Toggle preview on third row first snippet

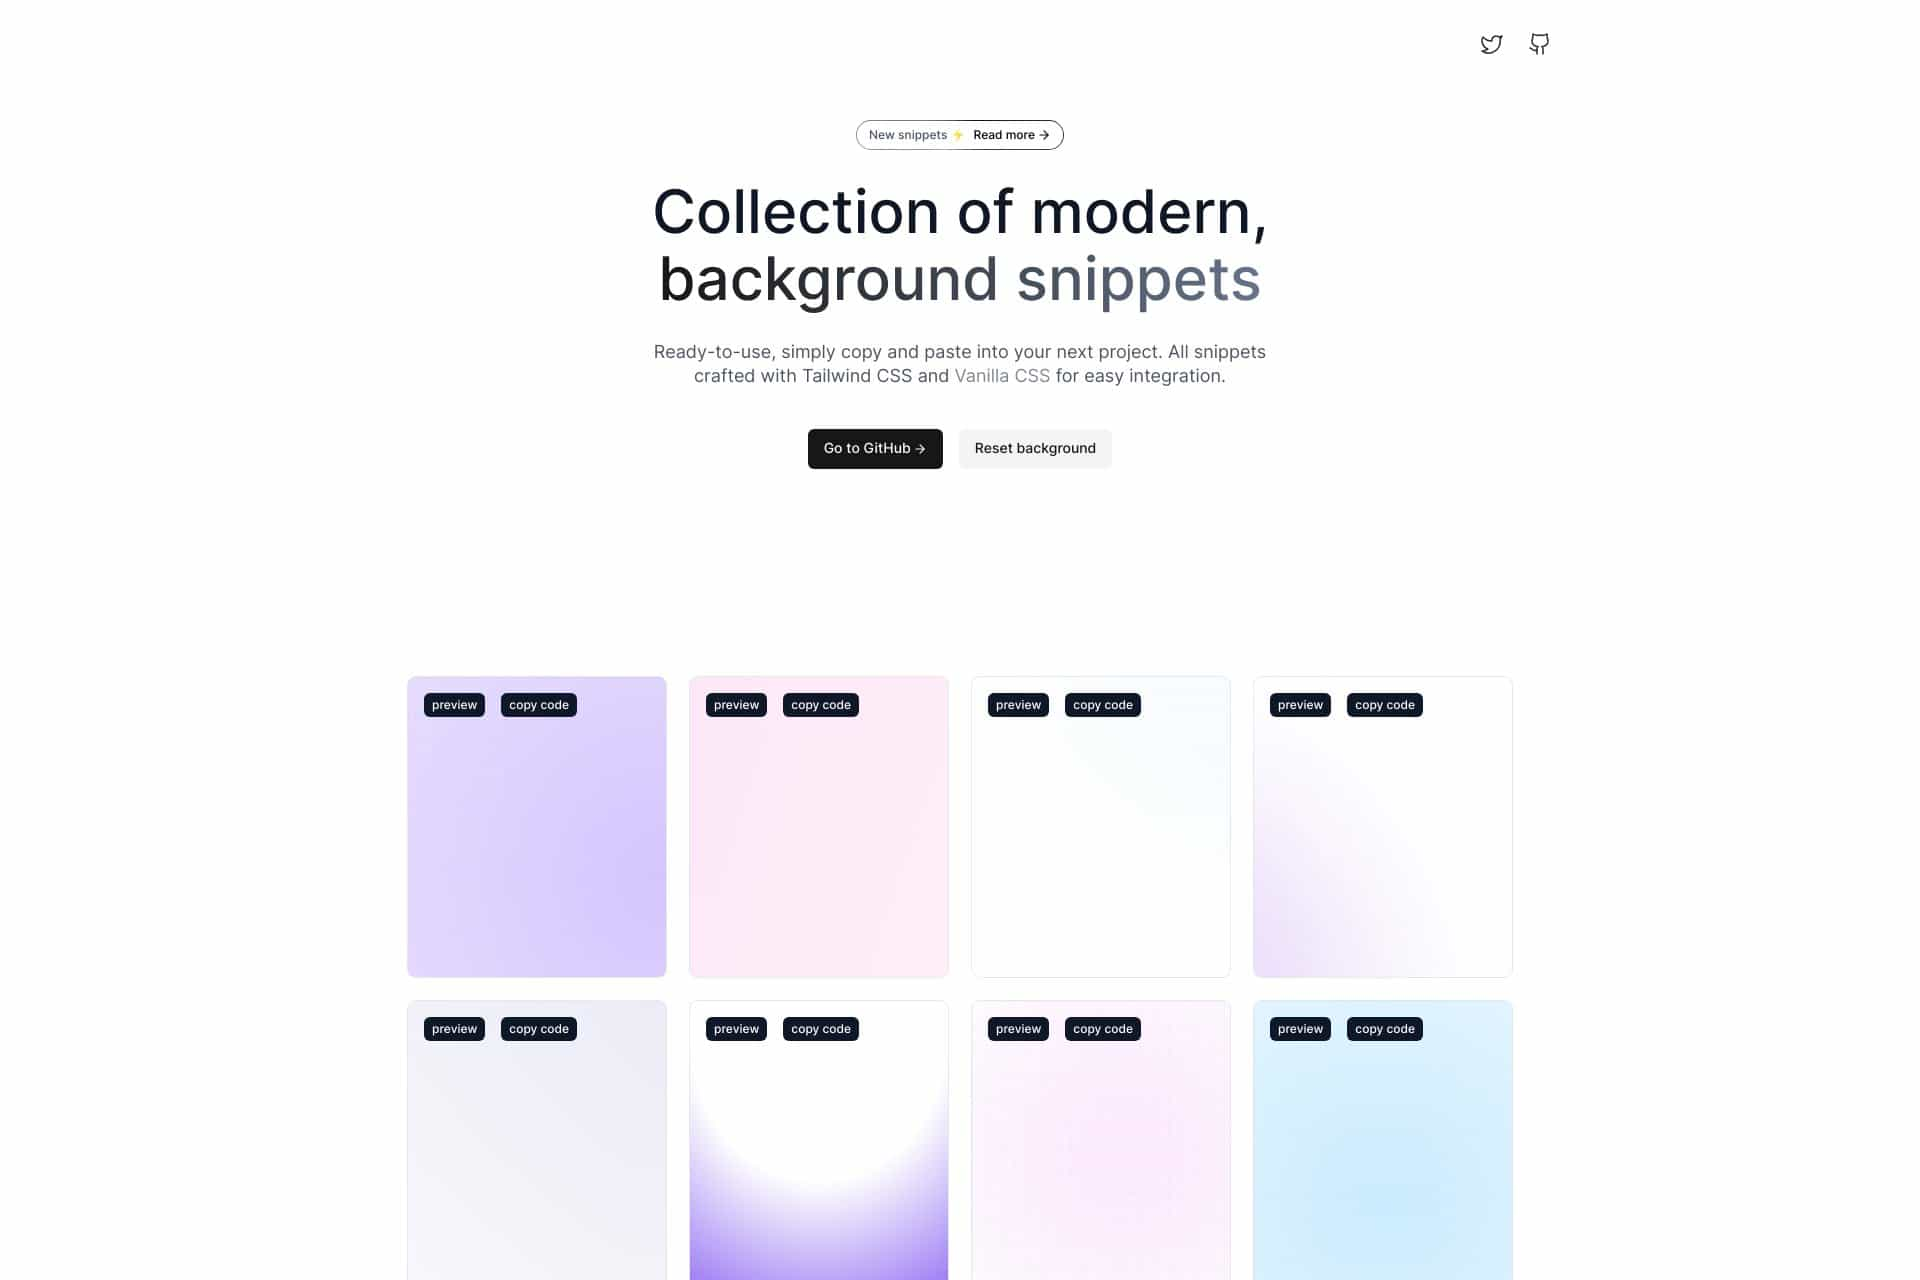[x=454, y=1029]
